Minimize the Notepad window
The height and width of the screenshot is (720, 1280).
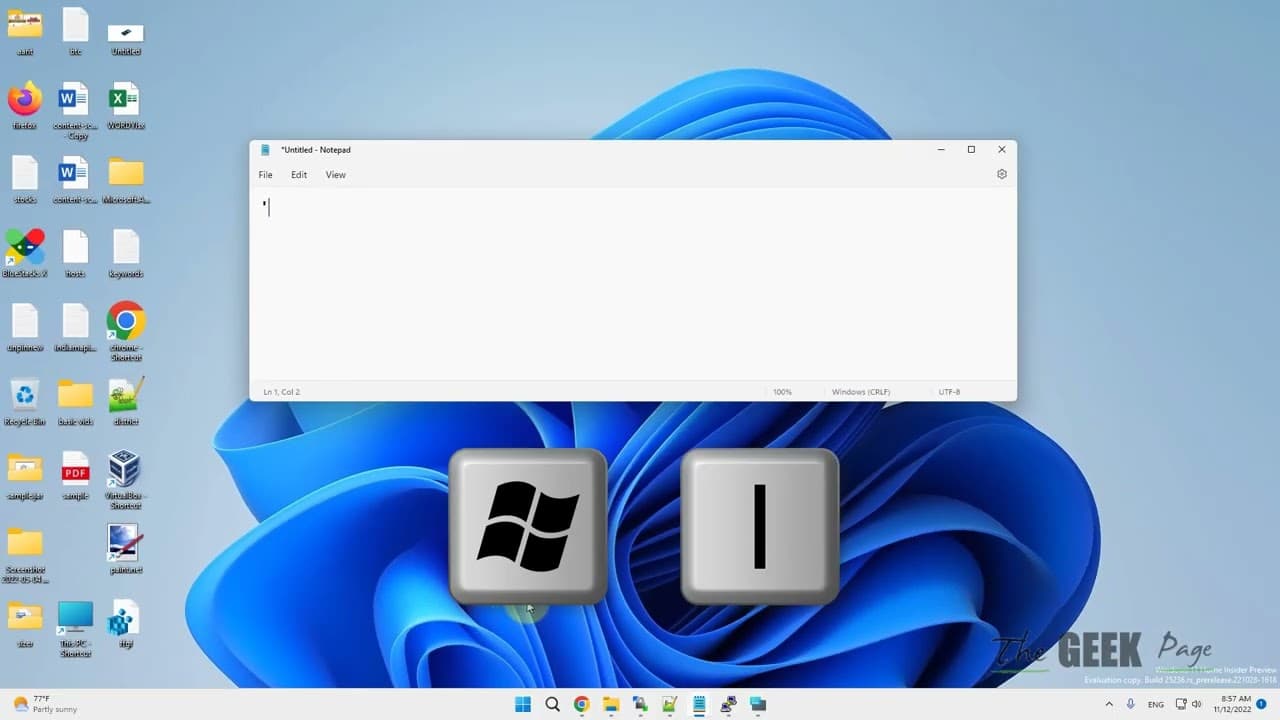click(x=941, y=150)
